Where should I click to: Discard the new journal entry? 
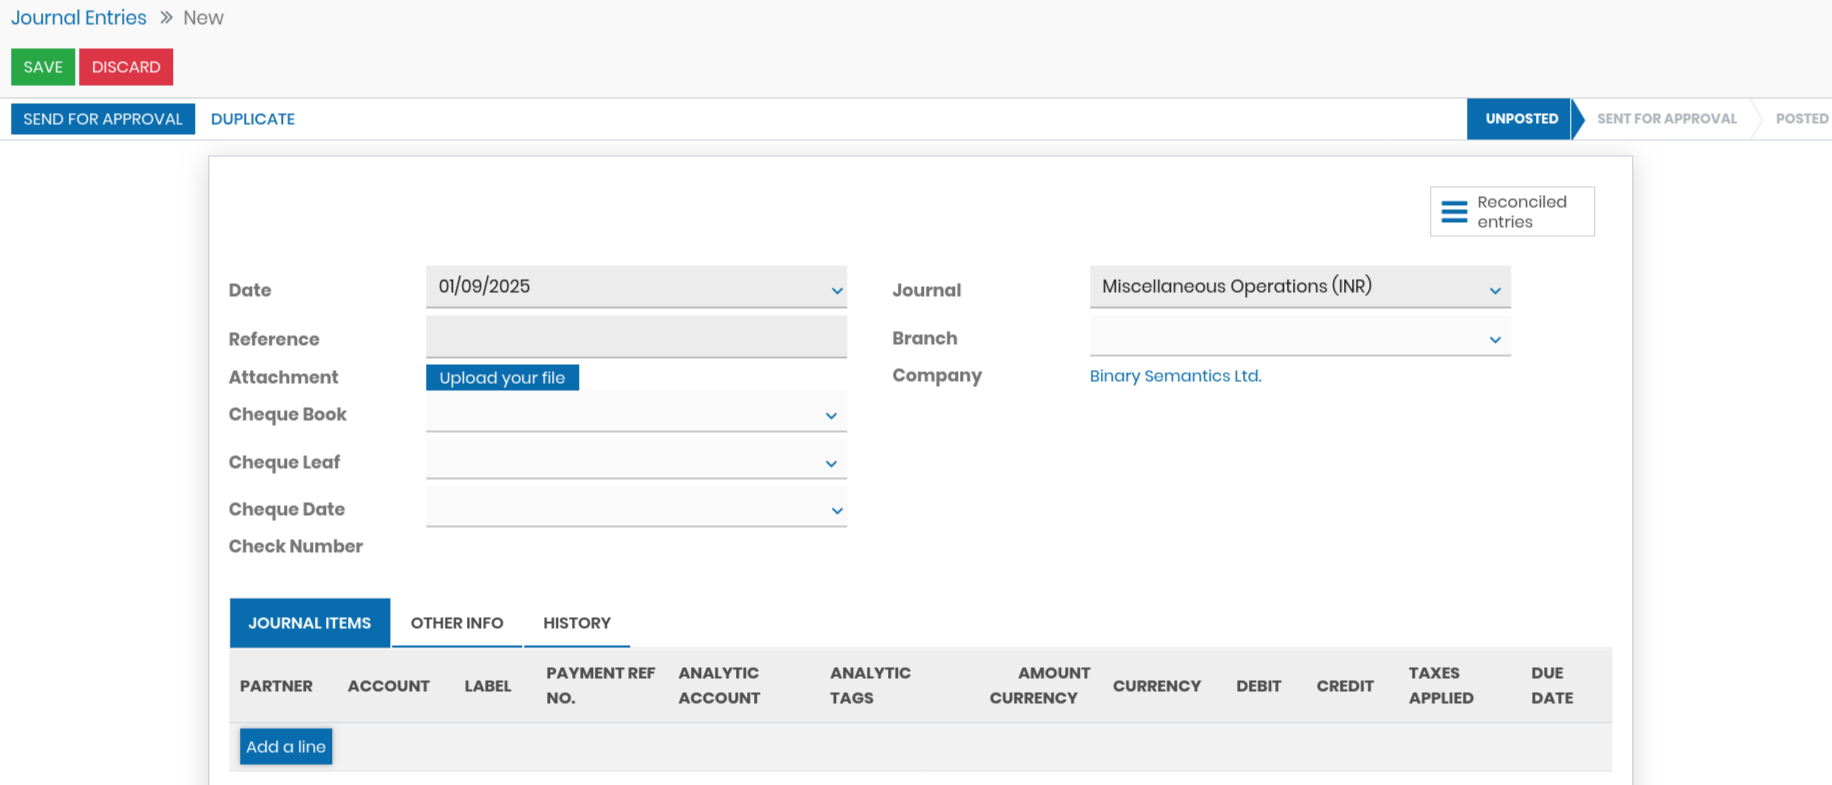tap(126, 67)
